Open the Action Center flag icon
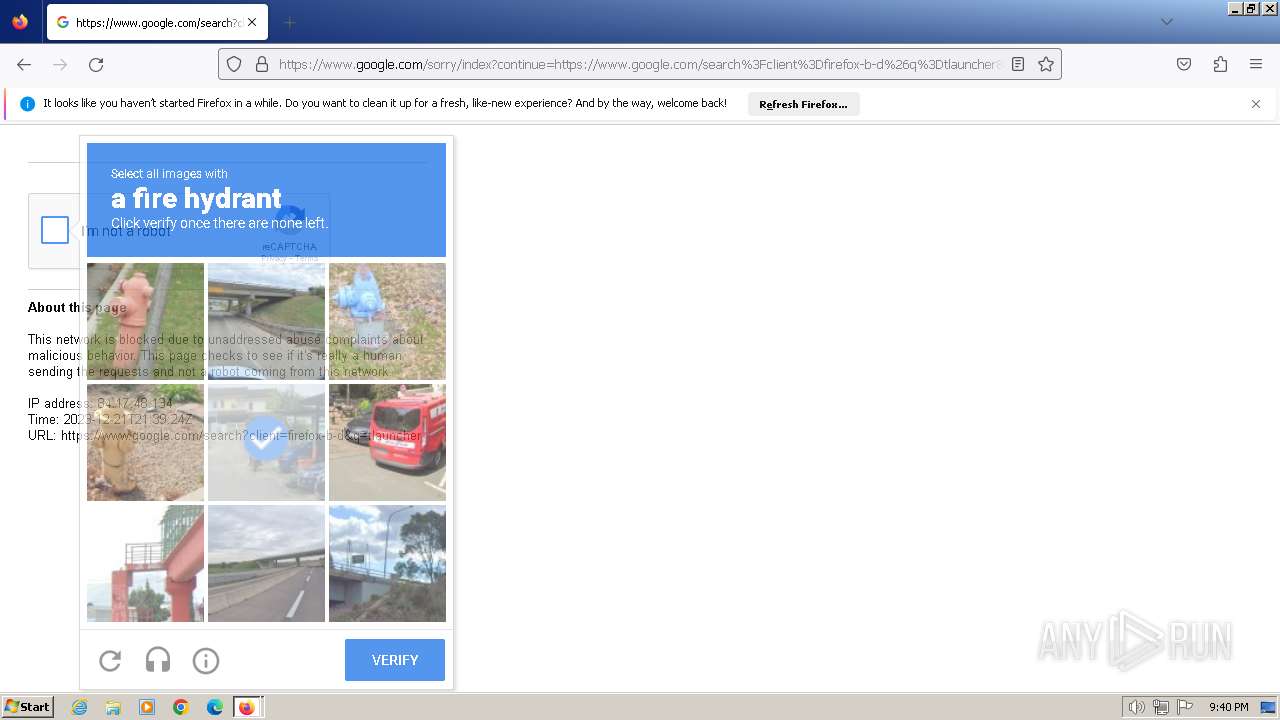1280x720 pixels. pyautogui.click(x=1185, y=707)
